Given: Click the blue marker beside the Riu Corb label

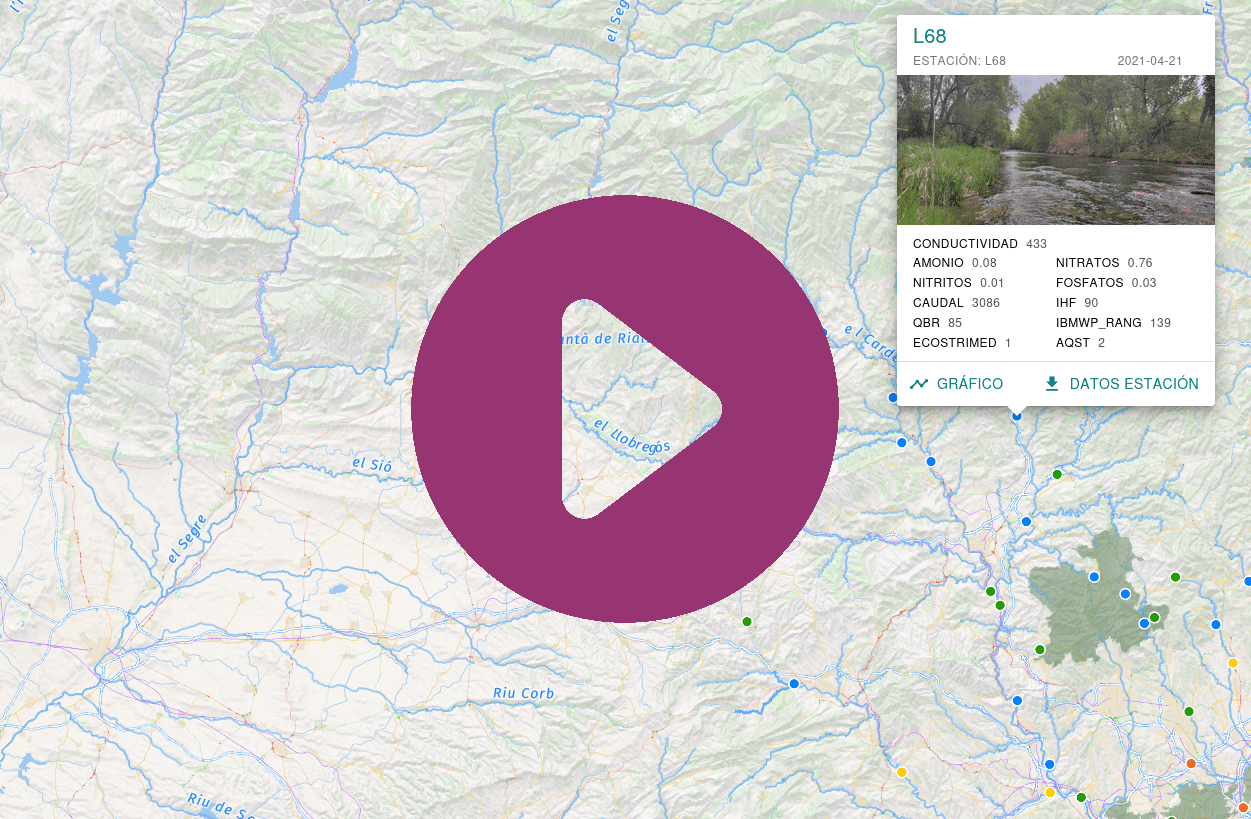Looking at the screenshot, I should (x=794, y=684).
